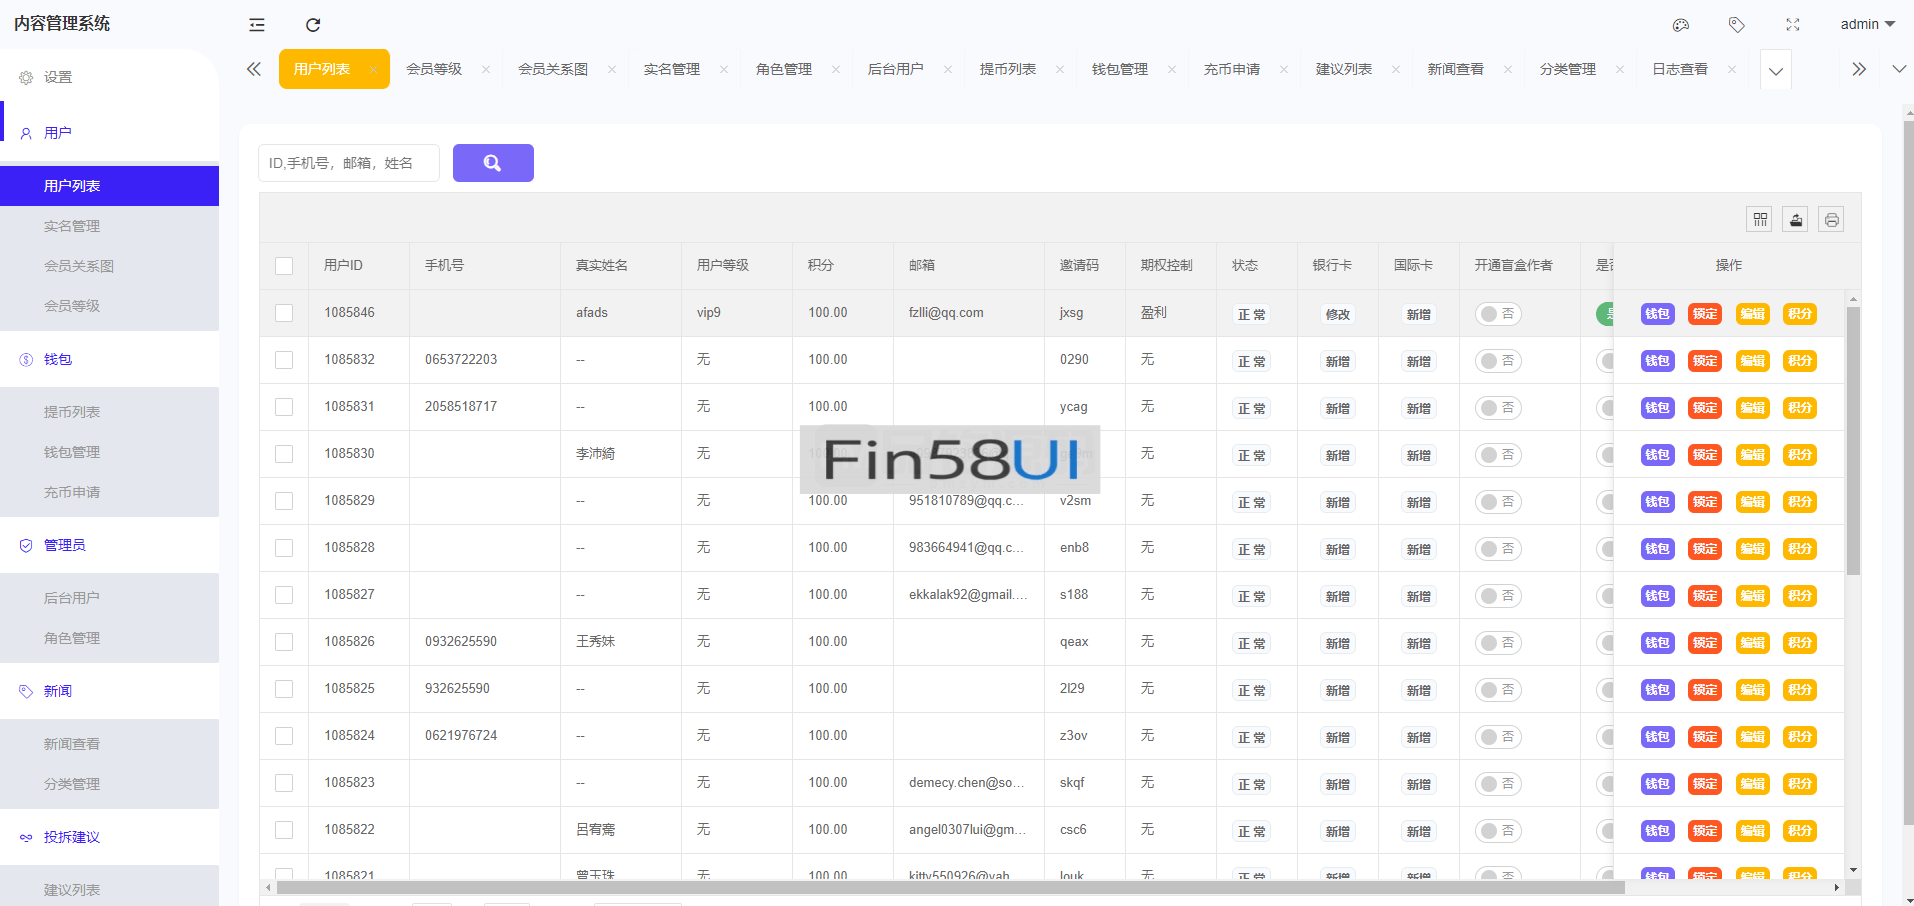Open the theme palette icon
This screenshot has height=906, width=1914.
(x=1681, y=25)
